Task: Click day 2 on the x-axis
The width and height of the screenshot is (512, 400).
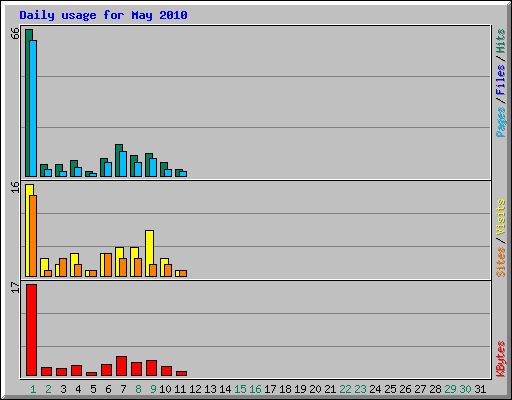Action: pyautogui.click(x=48, y=389)
